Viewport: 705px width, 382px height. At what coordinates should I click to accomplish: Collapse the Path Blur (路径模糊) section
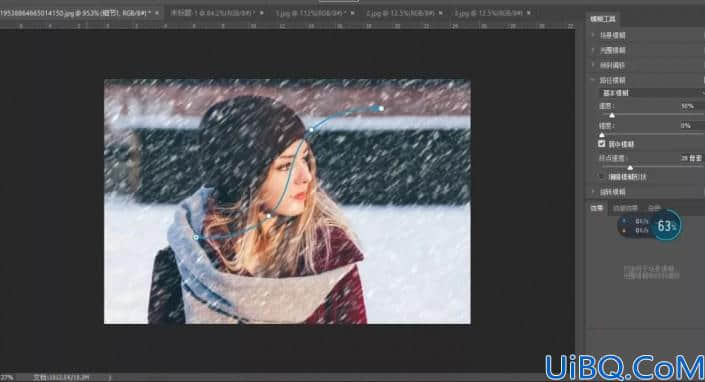[593, 80]
